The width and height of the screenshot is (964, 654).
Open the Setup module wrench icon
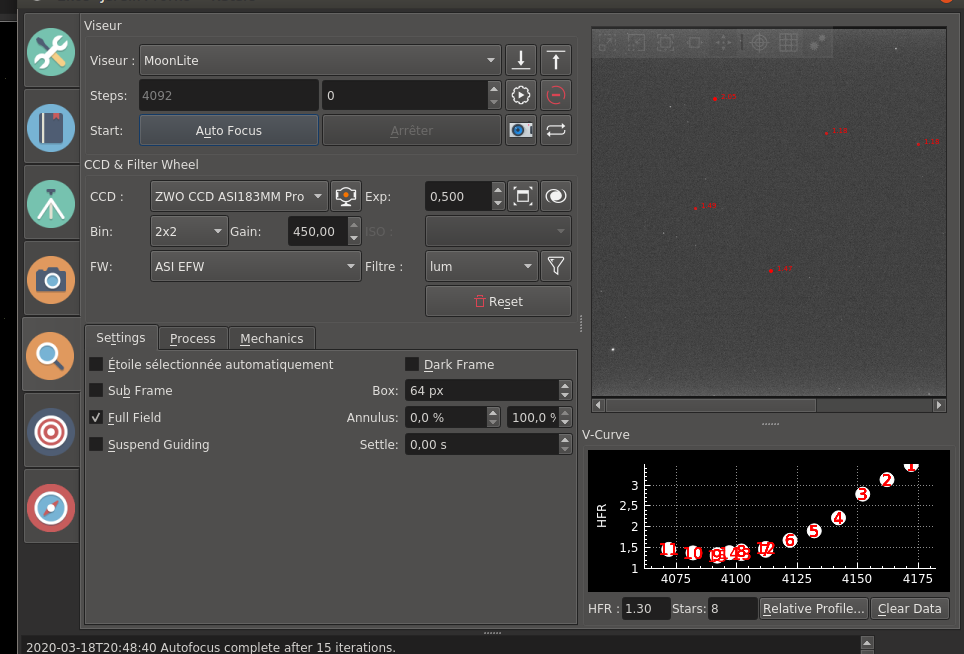pos(51,52)
